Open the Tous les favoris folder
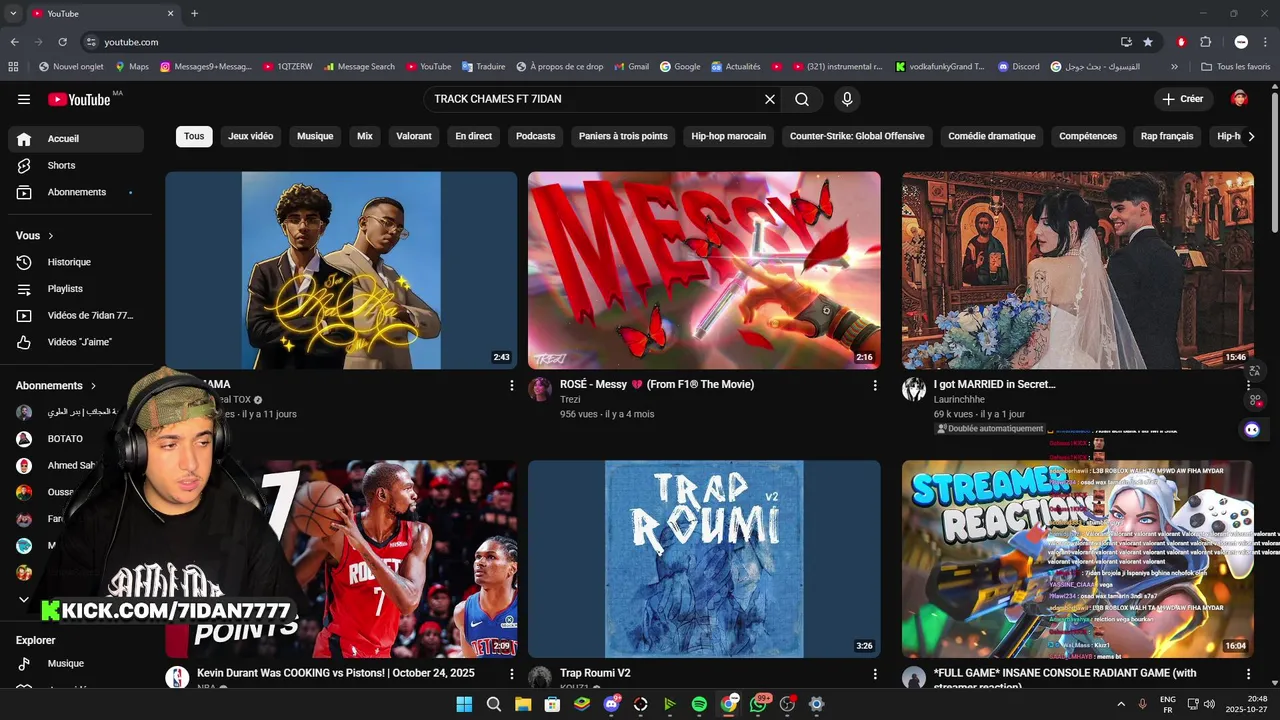Viewport: 1280px width, 720px height. point(1235,67)
